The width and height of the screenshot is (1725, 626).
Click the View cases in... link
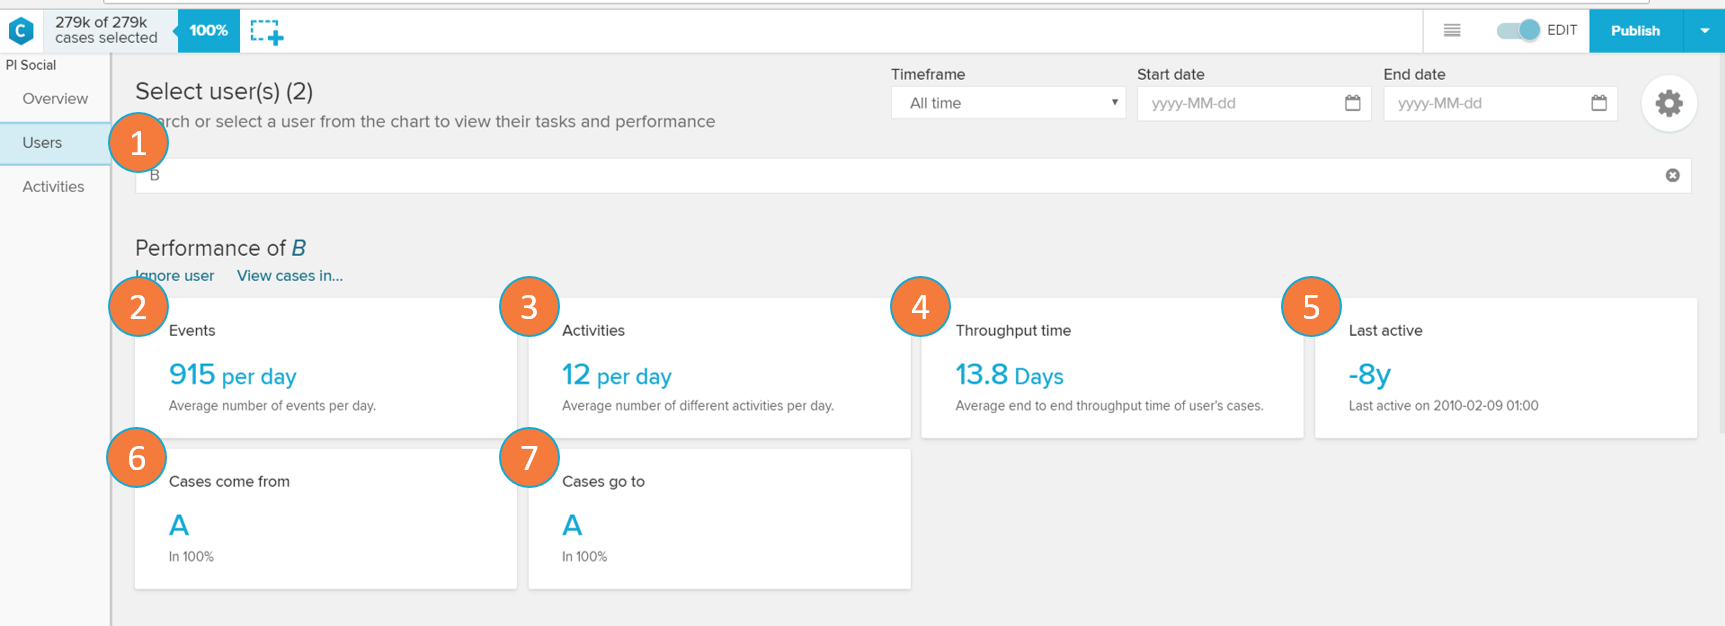(289, 276)
